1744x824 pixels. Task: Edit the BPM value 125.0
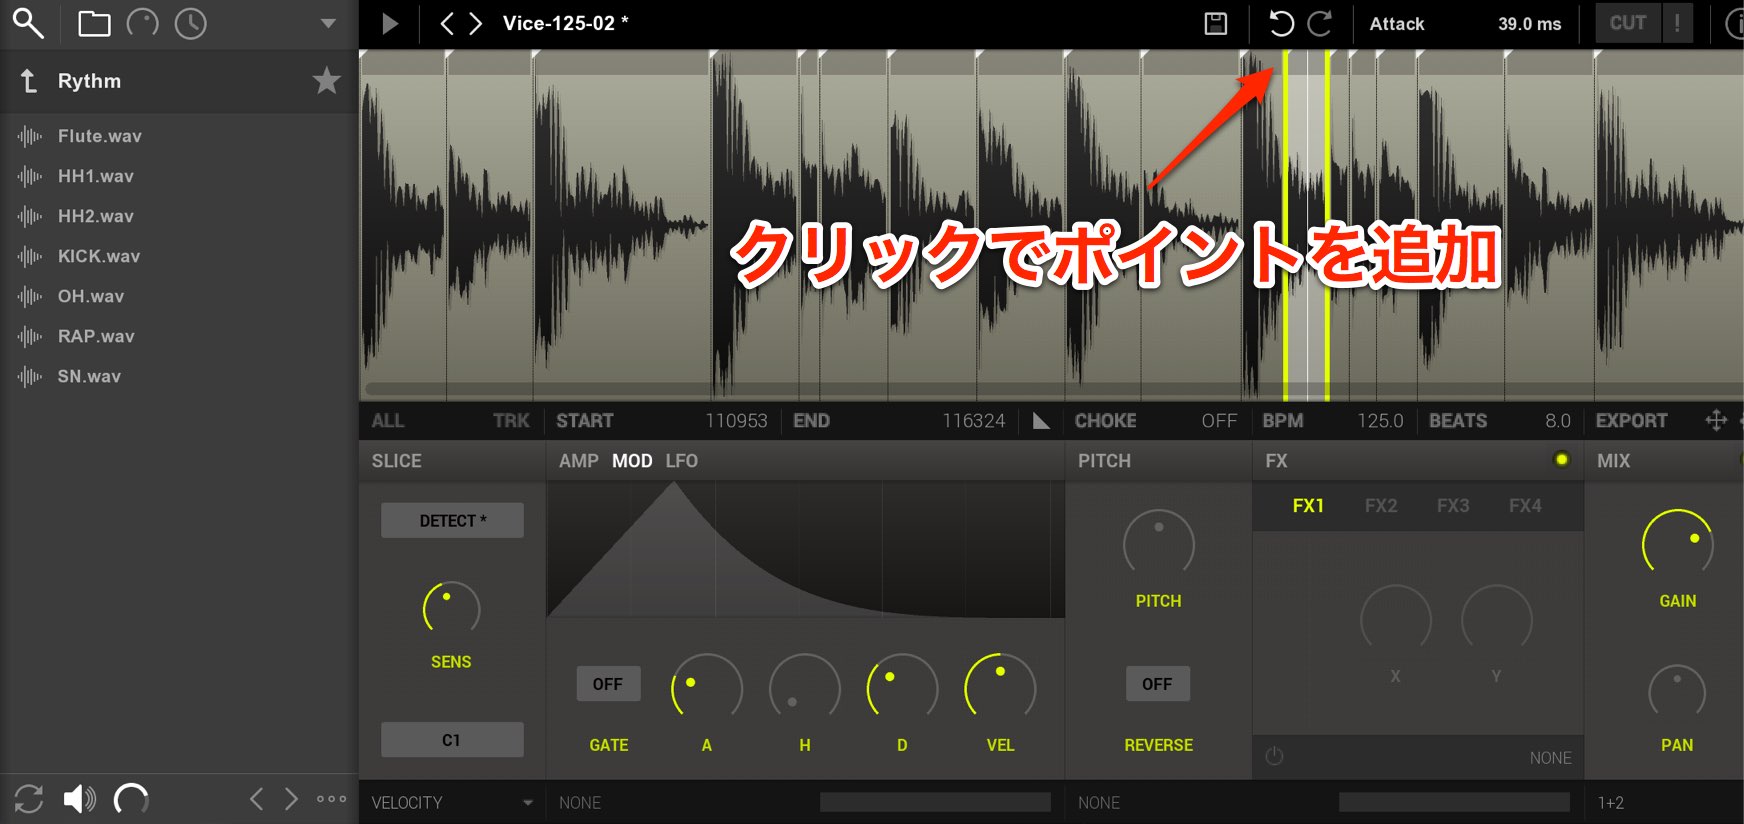(1380, 421)
